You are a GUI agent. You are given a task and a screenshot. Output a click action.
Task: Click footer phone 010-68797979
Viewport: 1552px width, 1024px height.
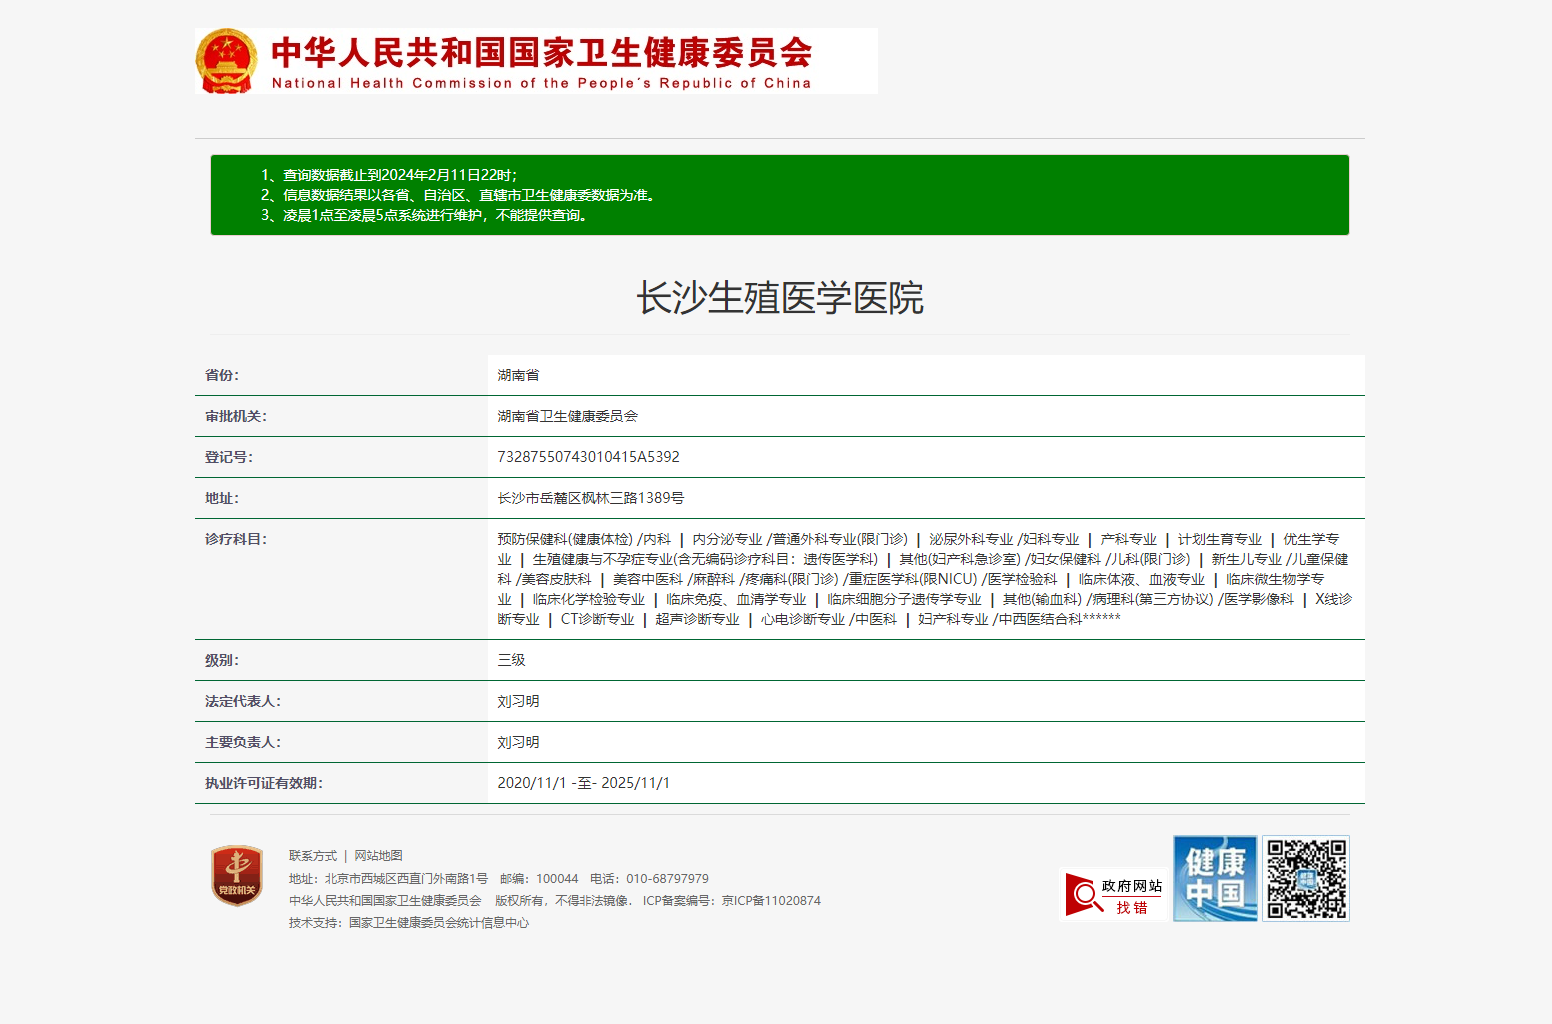point(667,879)
